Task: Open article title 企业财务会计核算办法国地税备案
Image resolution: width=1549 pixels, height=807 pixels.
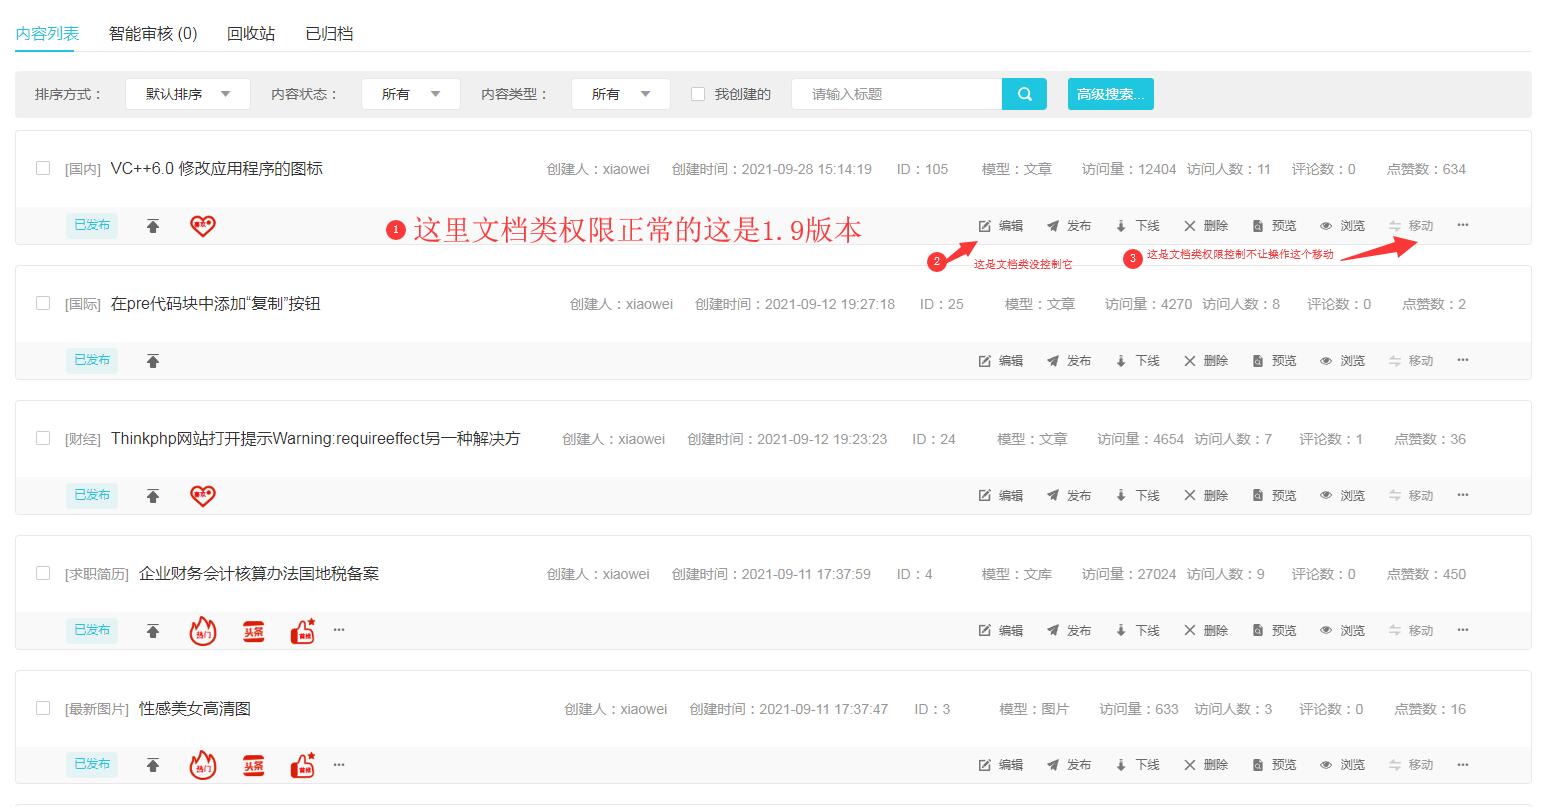Action: [x=259, y=573]
